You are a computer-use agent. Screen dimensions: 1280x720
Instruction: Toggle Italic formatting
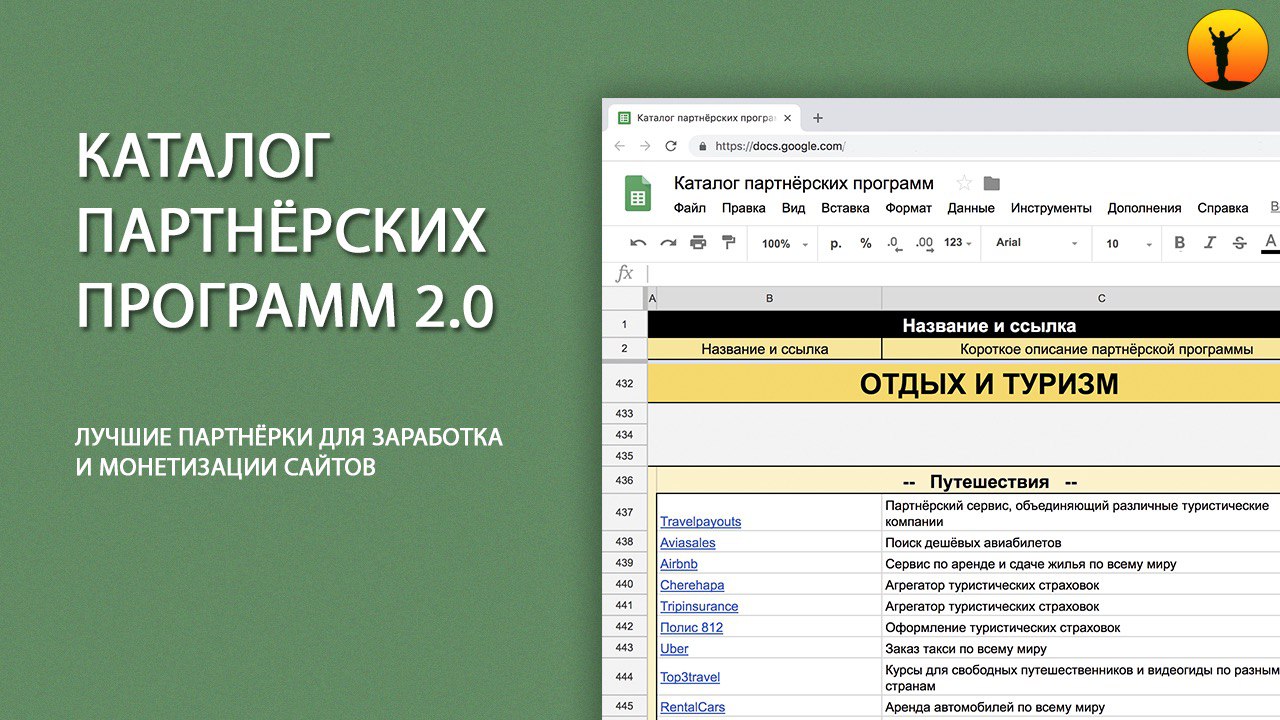pos(1209,242)
